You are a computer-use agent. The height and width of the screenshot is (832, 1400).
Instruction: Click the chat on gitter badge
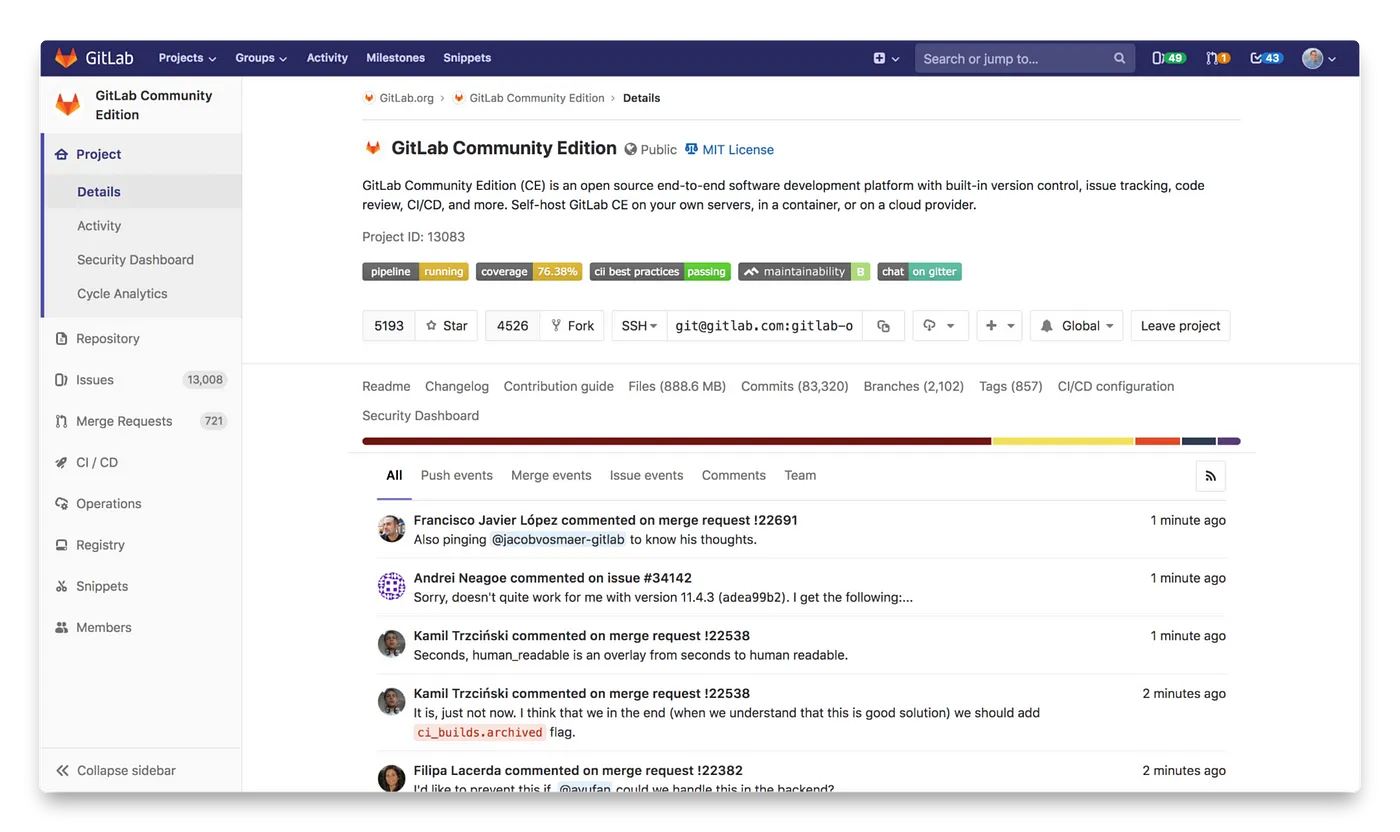pyautogui.click(x=919, y=271)
